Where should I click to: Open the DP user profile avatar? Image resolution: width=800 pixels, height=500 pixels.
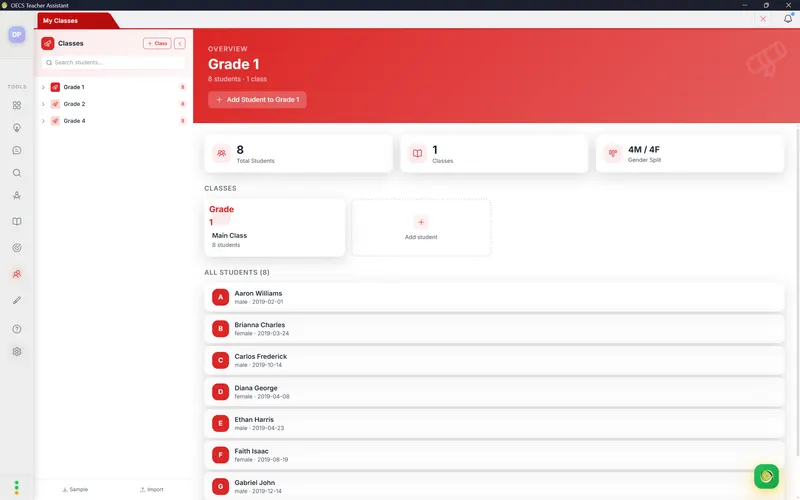point(17,35)
